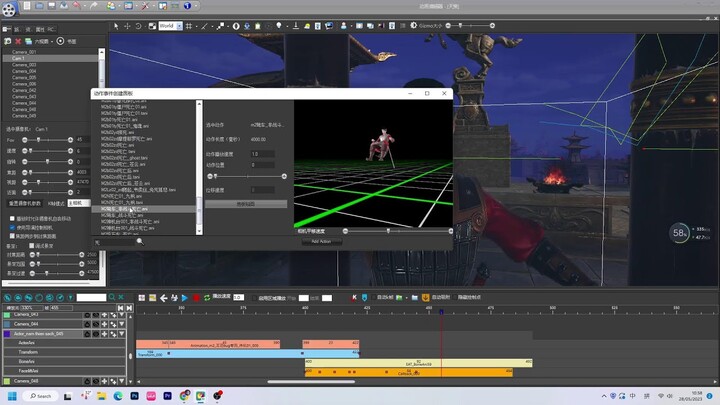This screenshot has width=720, height=405.
Task: Select the move gizmo tool next to the pointer
Action: 127,26
